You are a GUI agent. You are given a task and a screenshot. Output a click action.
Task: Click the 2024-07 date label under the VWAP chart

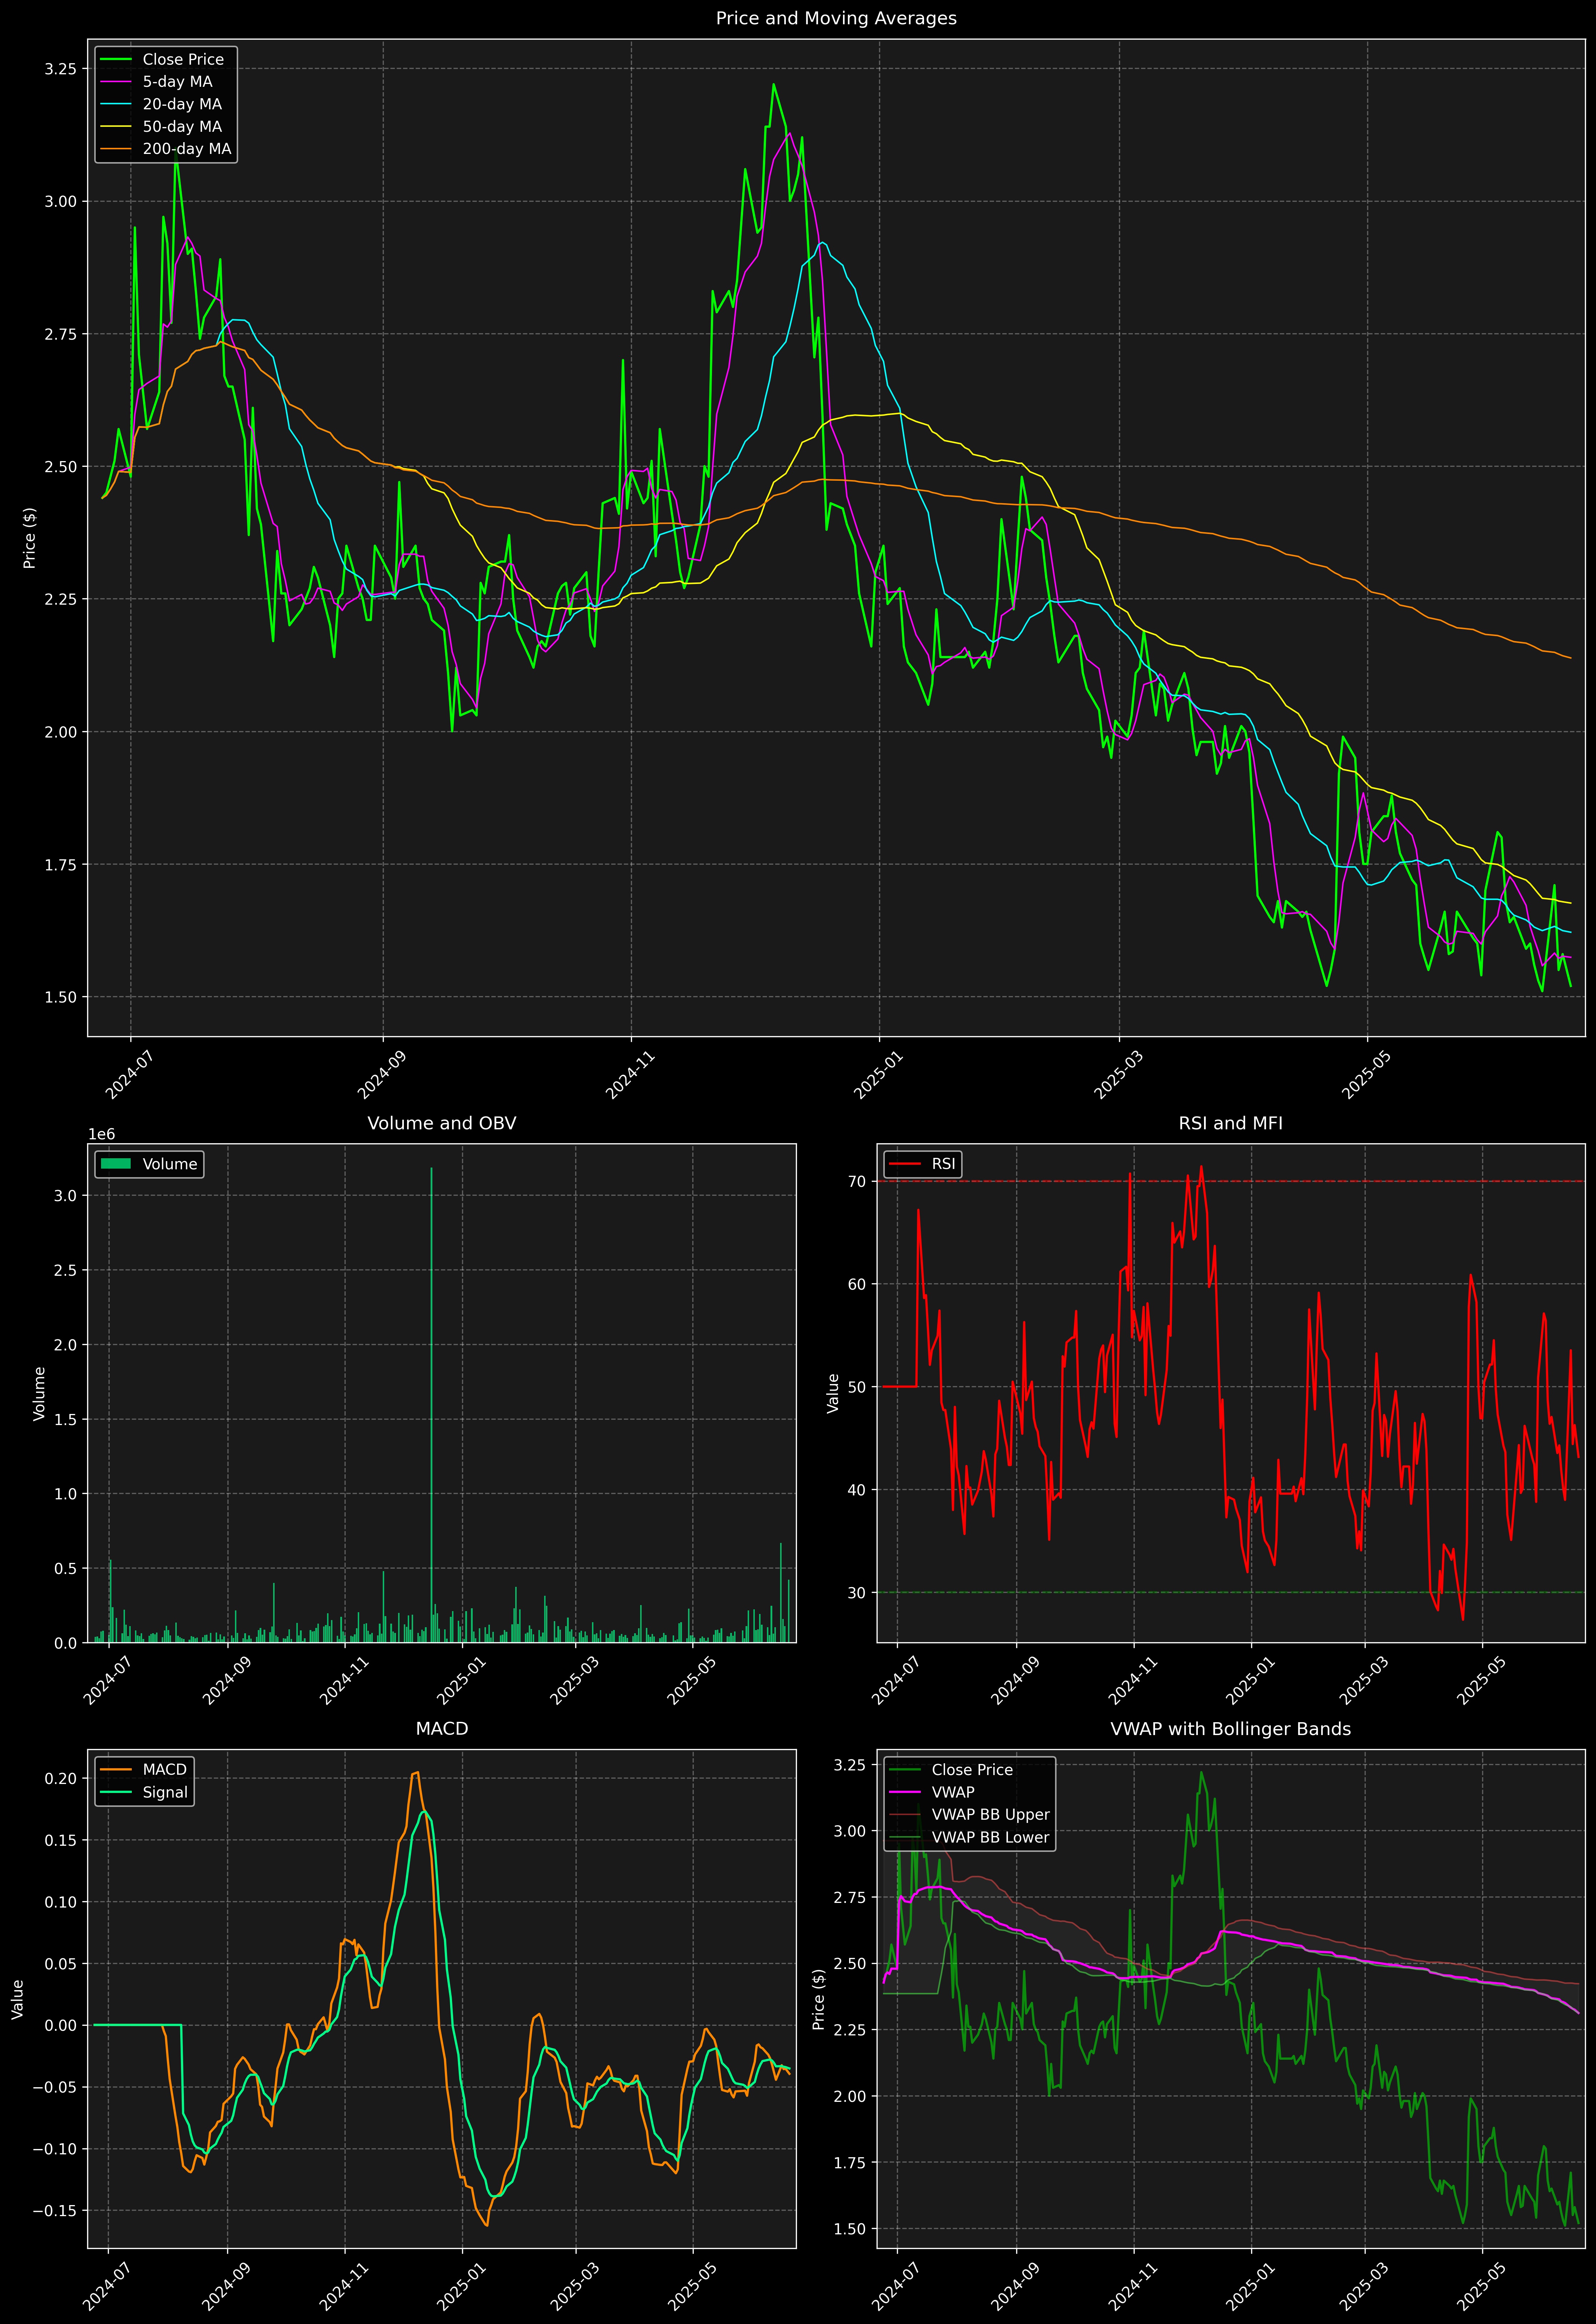(x=895, y=2286)
